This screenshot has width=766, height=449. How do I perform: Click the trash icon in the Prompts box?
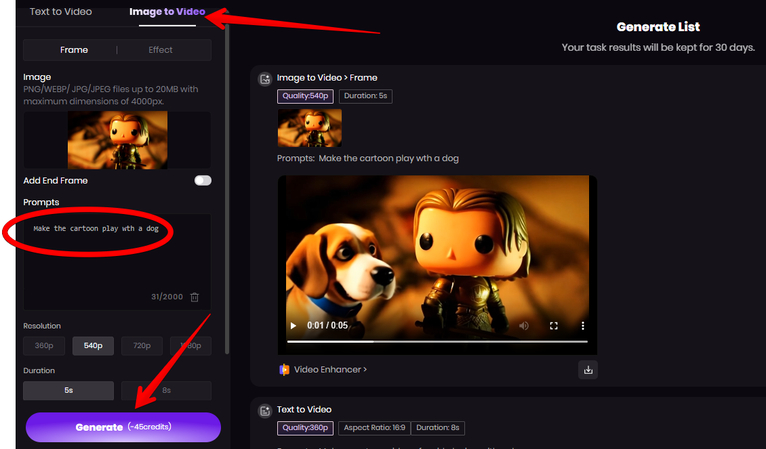pos(195,297)
